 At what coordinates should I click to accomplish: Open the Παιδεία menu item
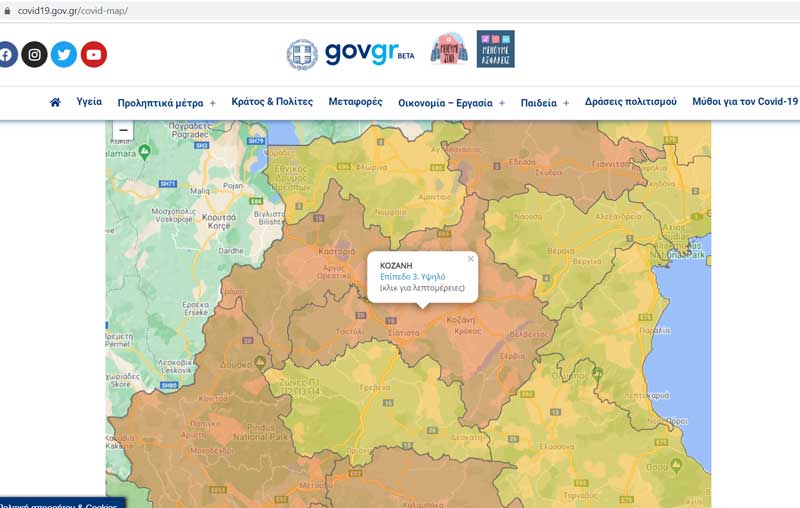538,103
